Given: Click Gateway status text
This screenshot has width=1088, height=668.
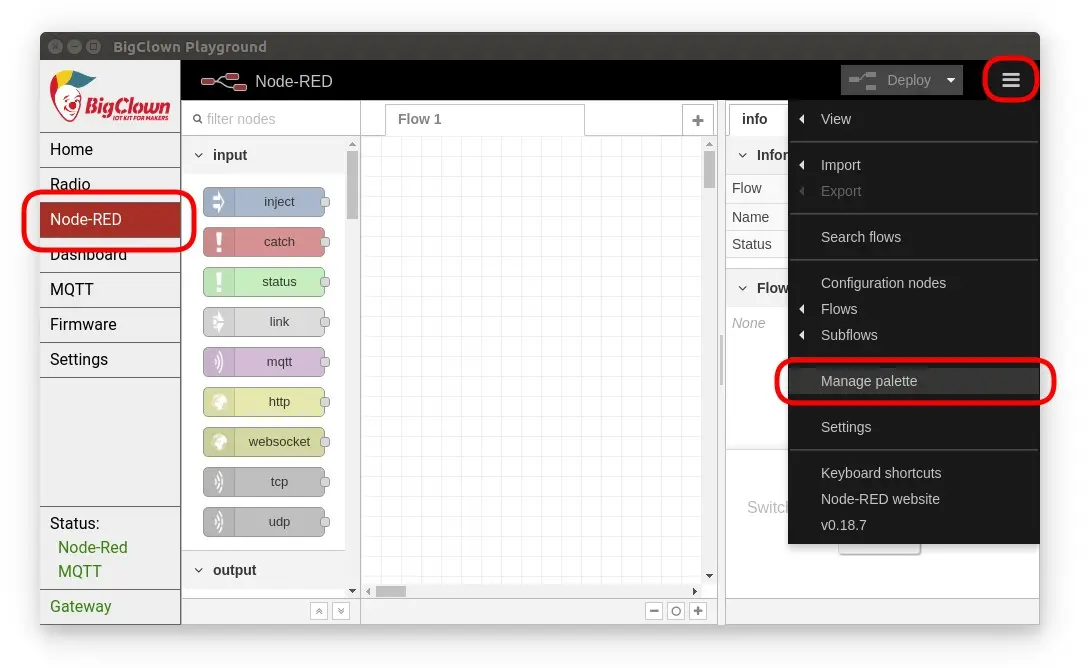Looking at the screenshot, I should [80, 606].
